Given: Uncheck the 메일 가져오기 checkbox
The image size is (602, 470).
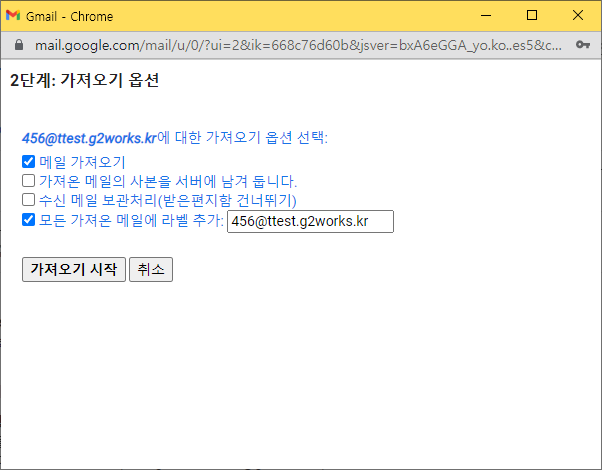Looking at the screenshot, I should pyautogui.click(x=28, y=162).
